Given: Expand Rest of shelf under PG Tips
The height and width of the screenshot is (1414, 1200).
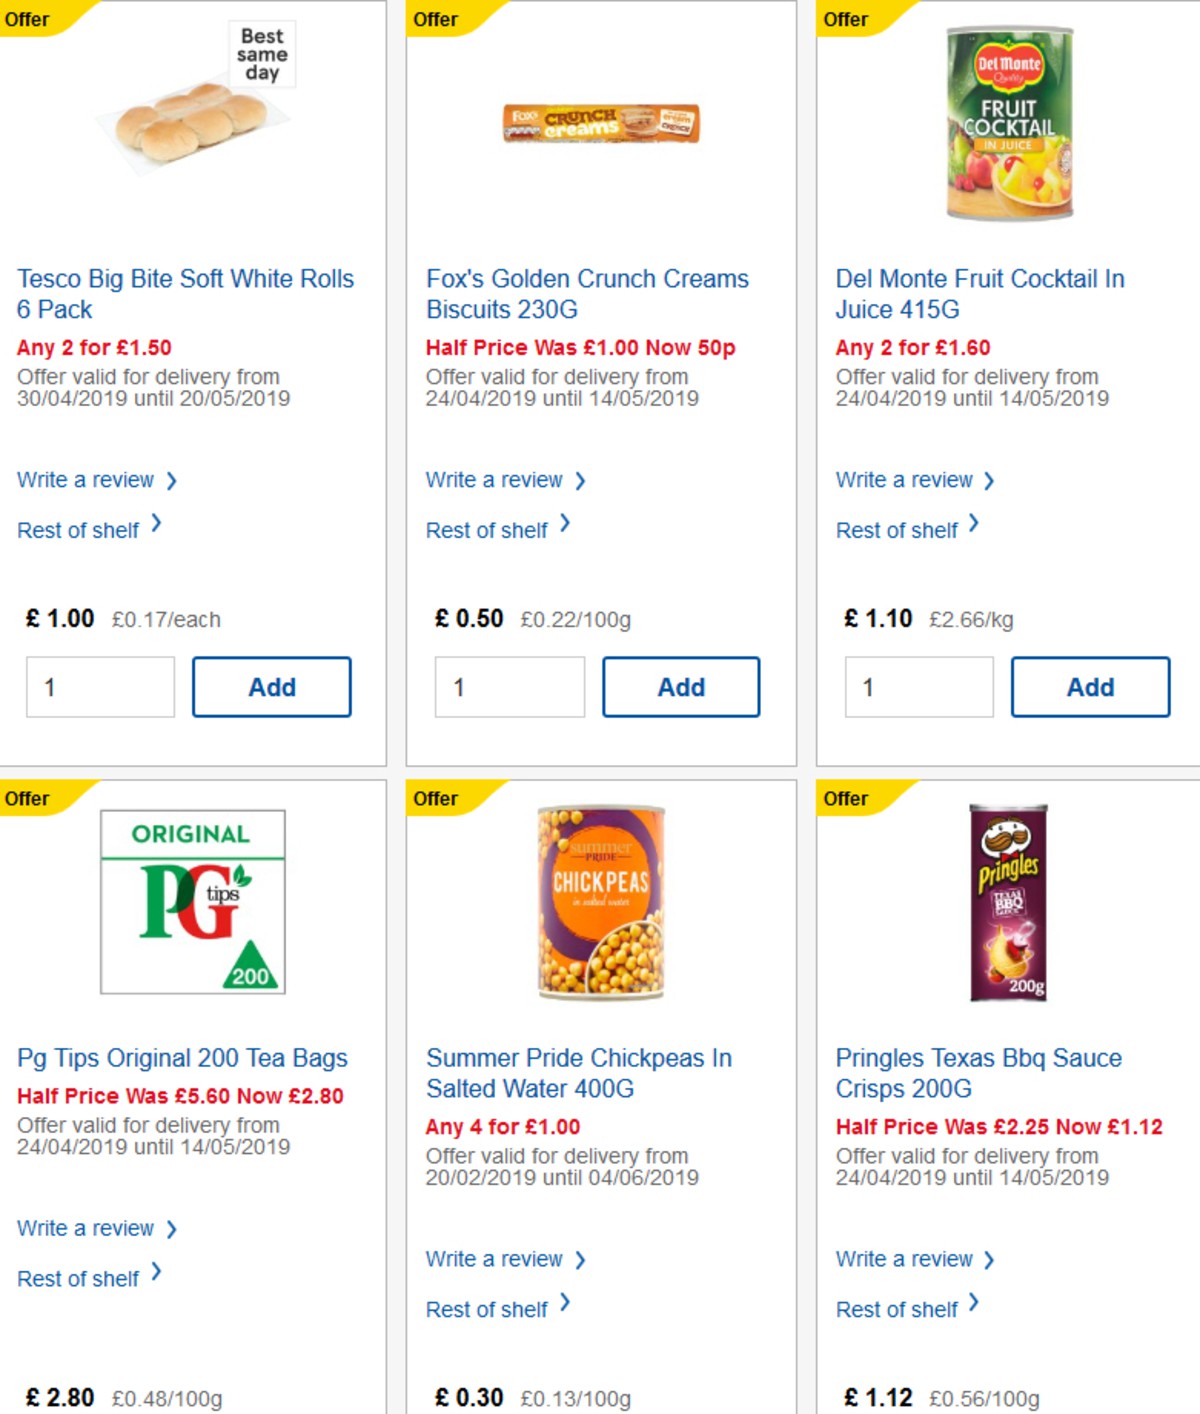Looking at the screenshot, I should coord(76,1278).
